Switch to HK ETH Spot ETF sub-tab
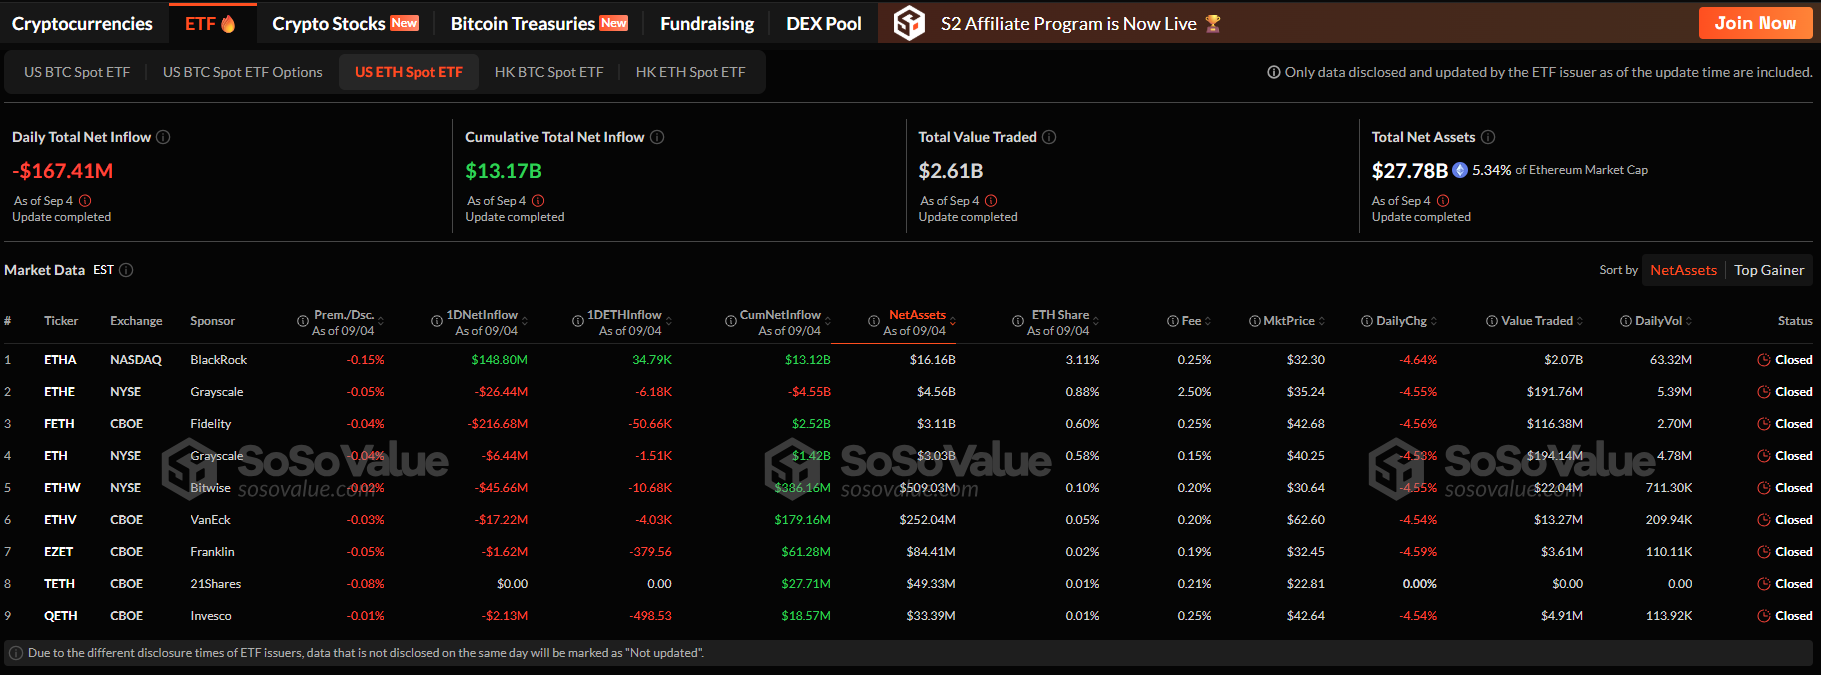This screenshot has height=675, width=1821. coord(690,72)
